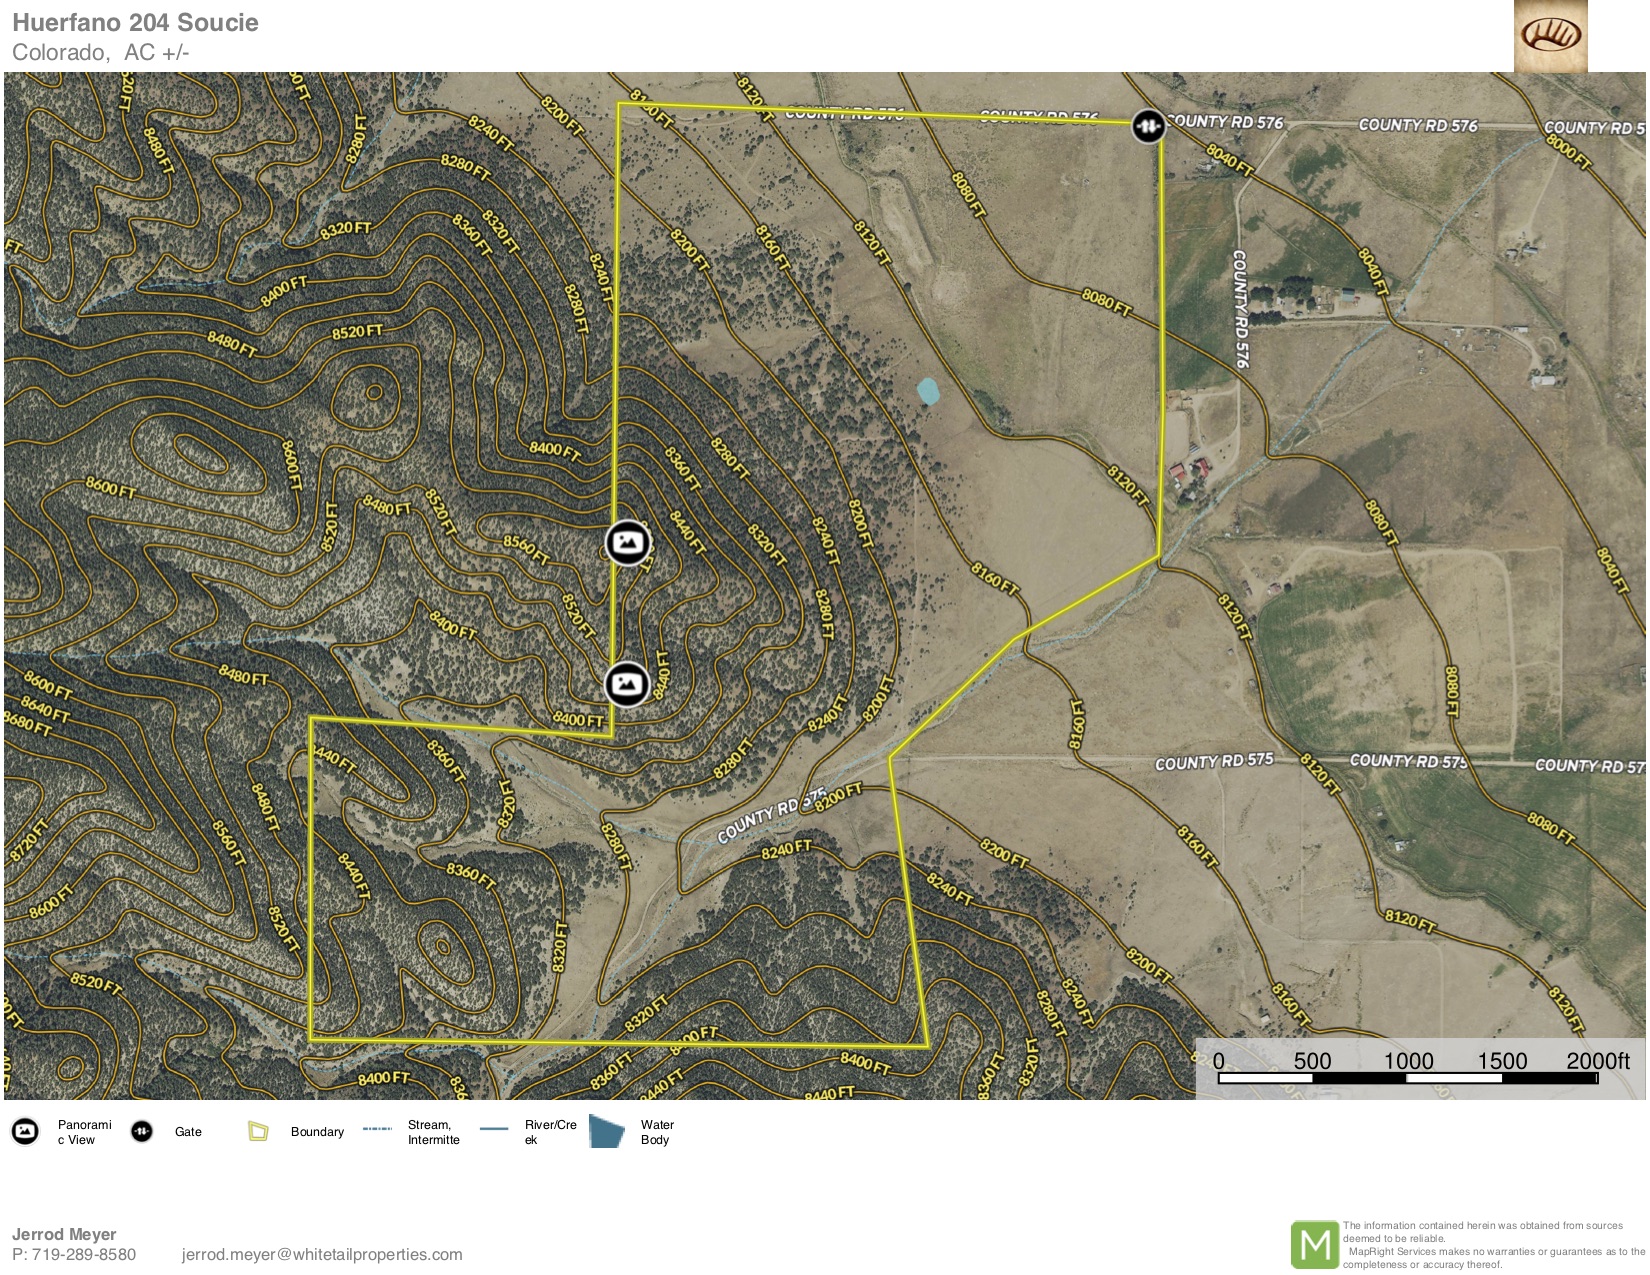Screen dimensions: 1650x1275
Task: Click the Huerfano 204 Soucie title
Action: tap(135, 23)
